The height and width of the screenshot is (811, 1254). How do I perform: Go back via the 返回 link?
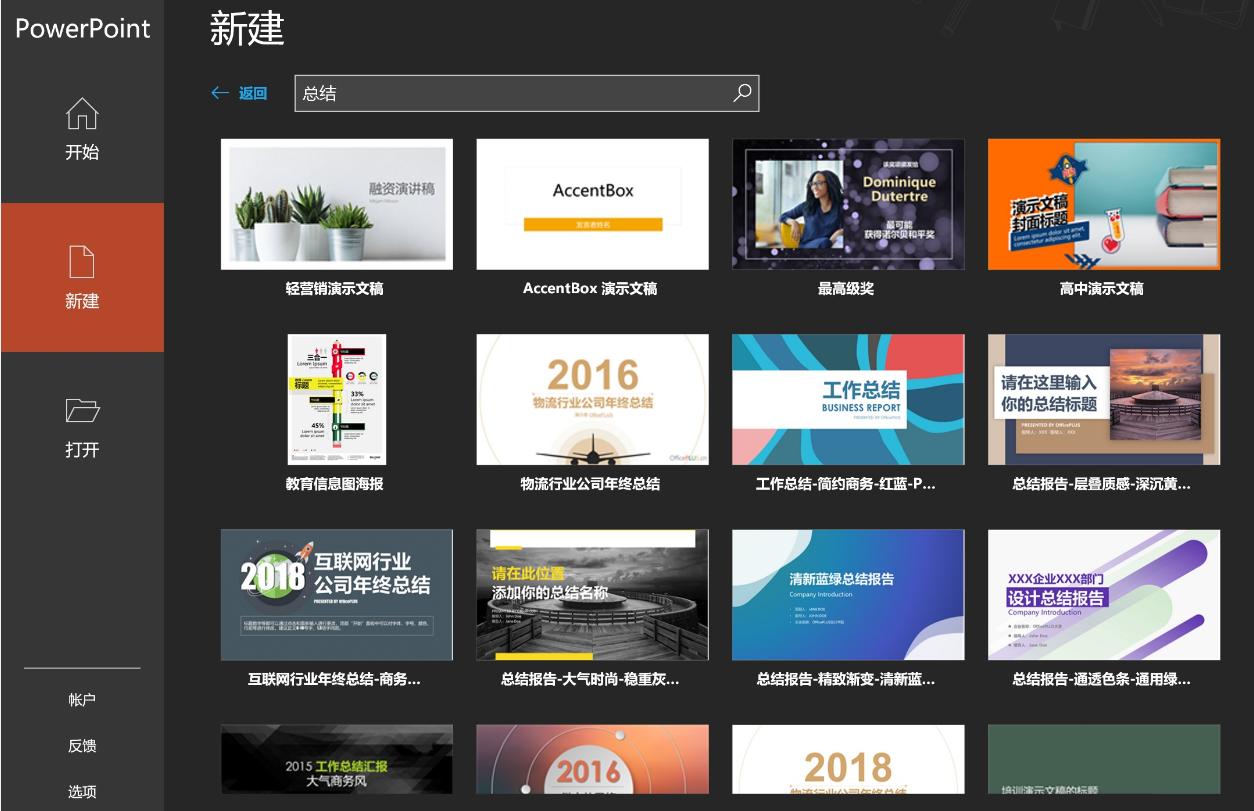(253, 93)
